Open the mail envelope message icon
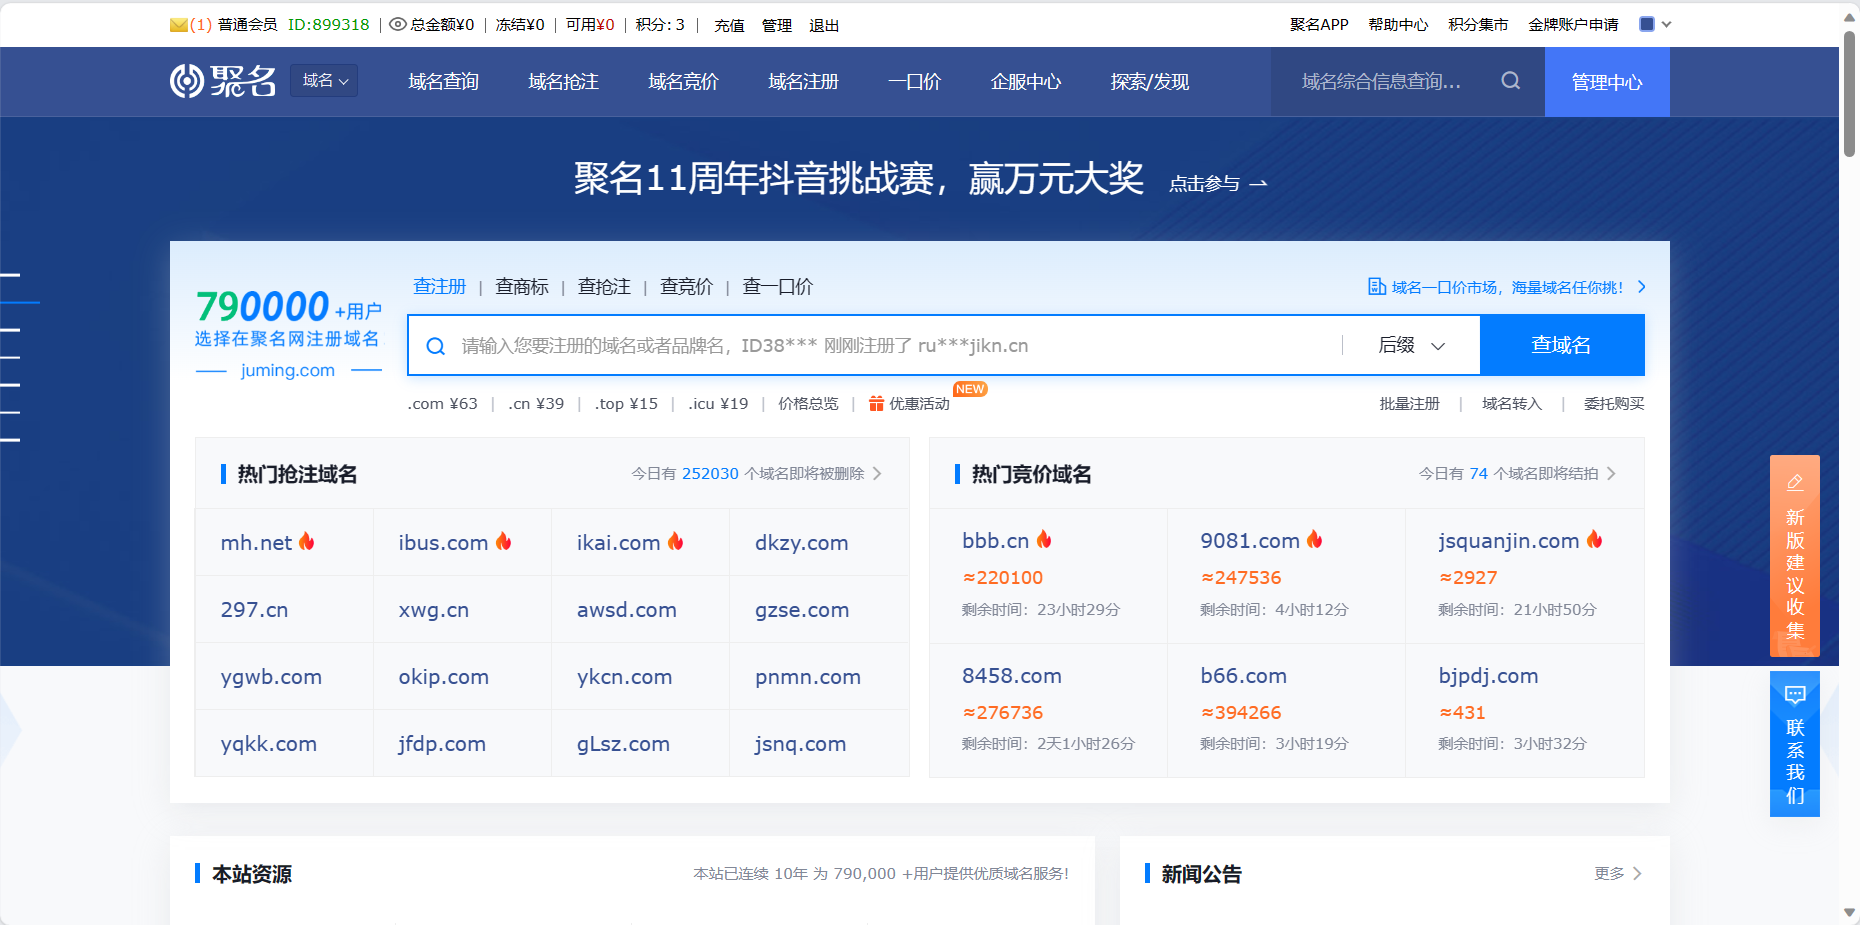This screenshot has height=925, width=1860. pyautogui.click(x=179, y=25)
